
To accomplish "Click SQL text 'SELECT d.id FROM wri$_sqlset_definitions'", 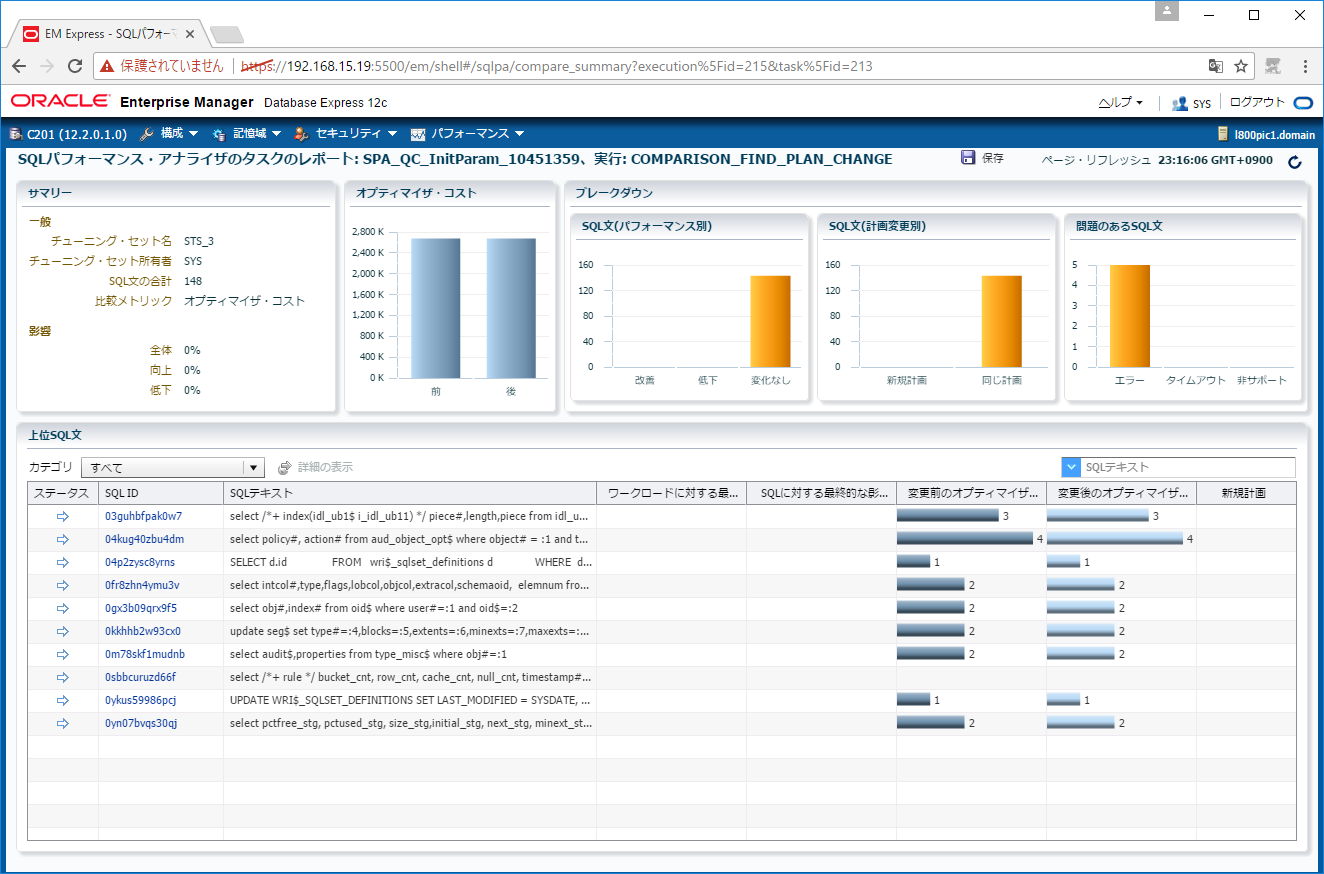I will (410, 562).
